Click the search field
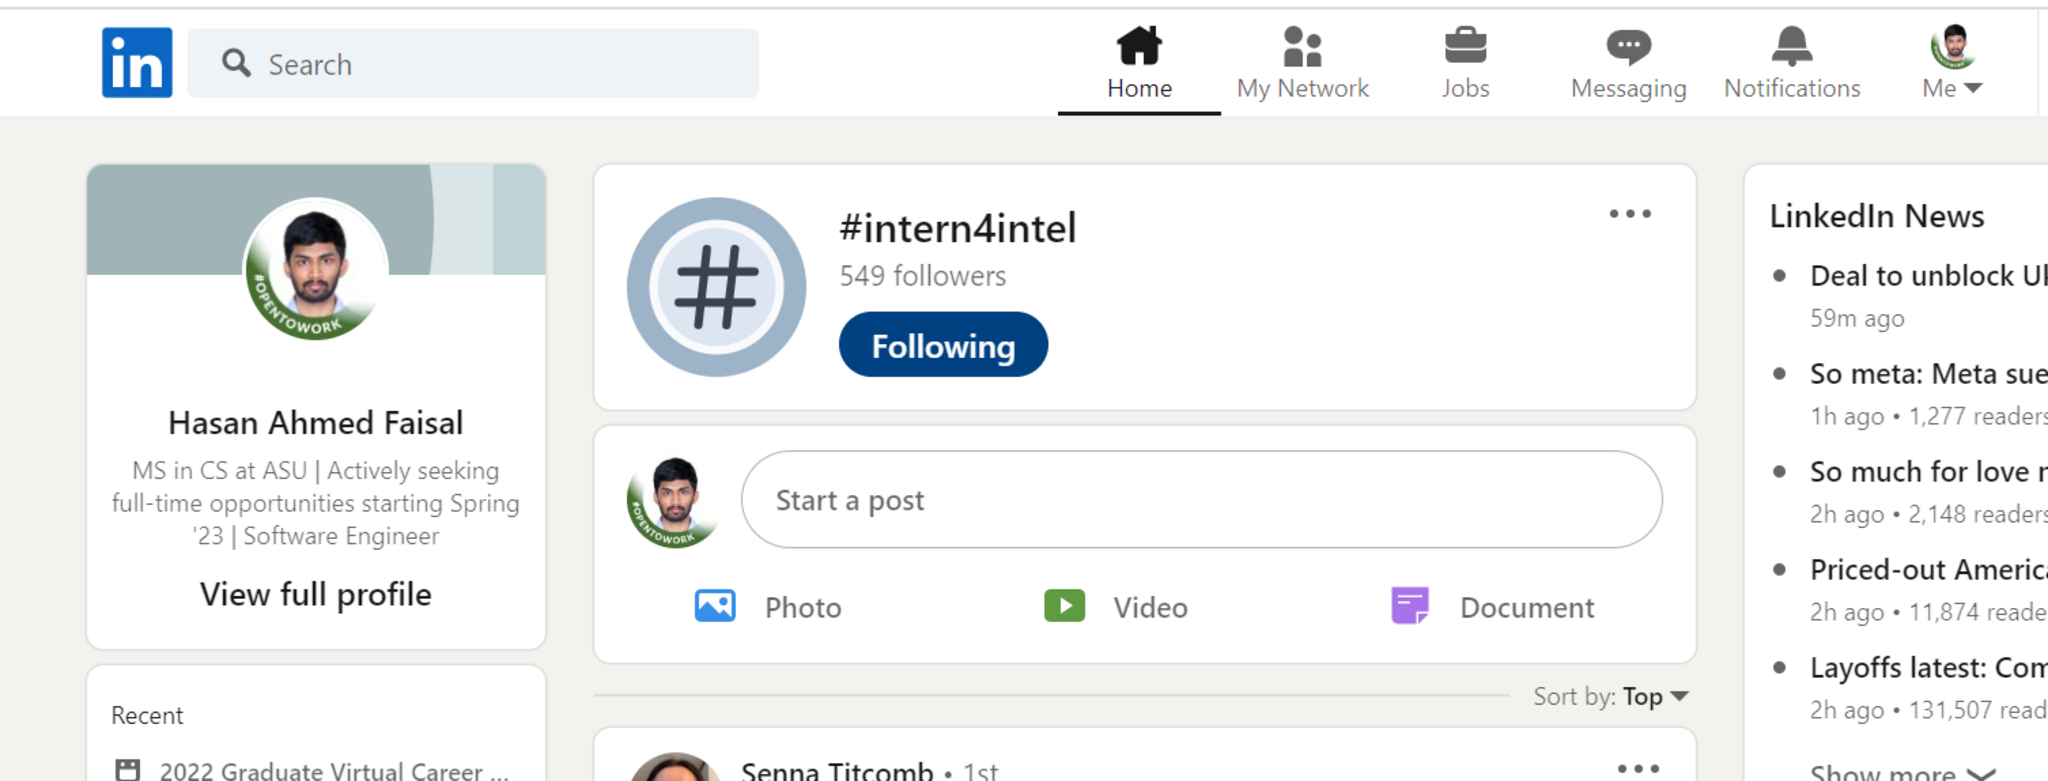 [x=473, y=64]
